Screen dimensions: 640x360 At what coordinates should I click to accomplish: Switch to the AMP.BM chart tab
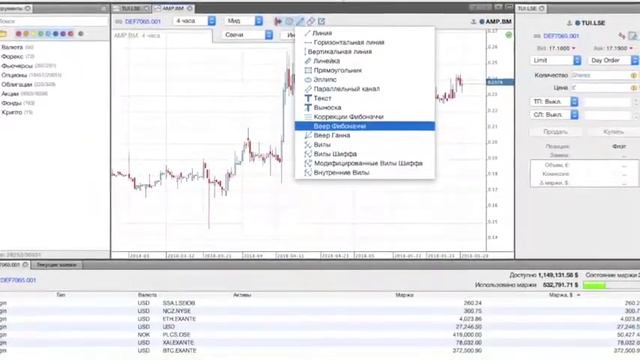pyautogui.click(x=173, y=8)
